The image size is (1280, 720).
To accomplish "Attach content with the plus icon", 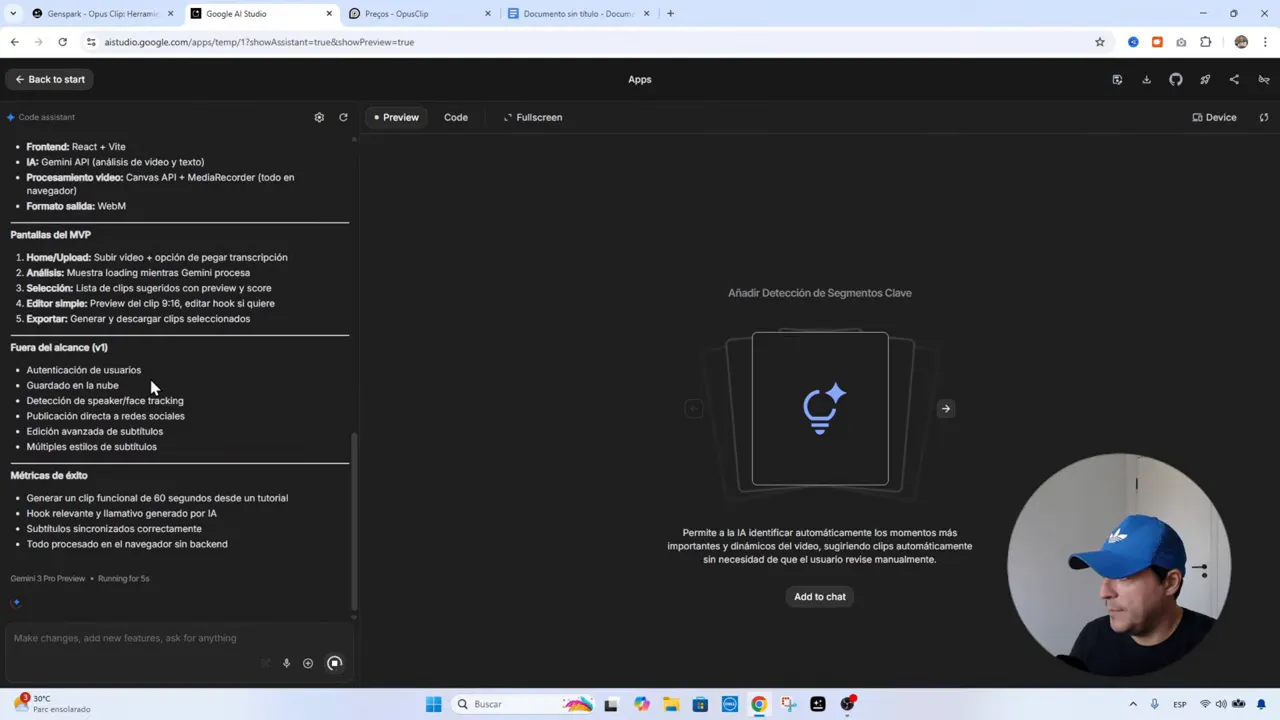I will coord(308,662).
